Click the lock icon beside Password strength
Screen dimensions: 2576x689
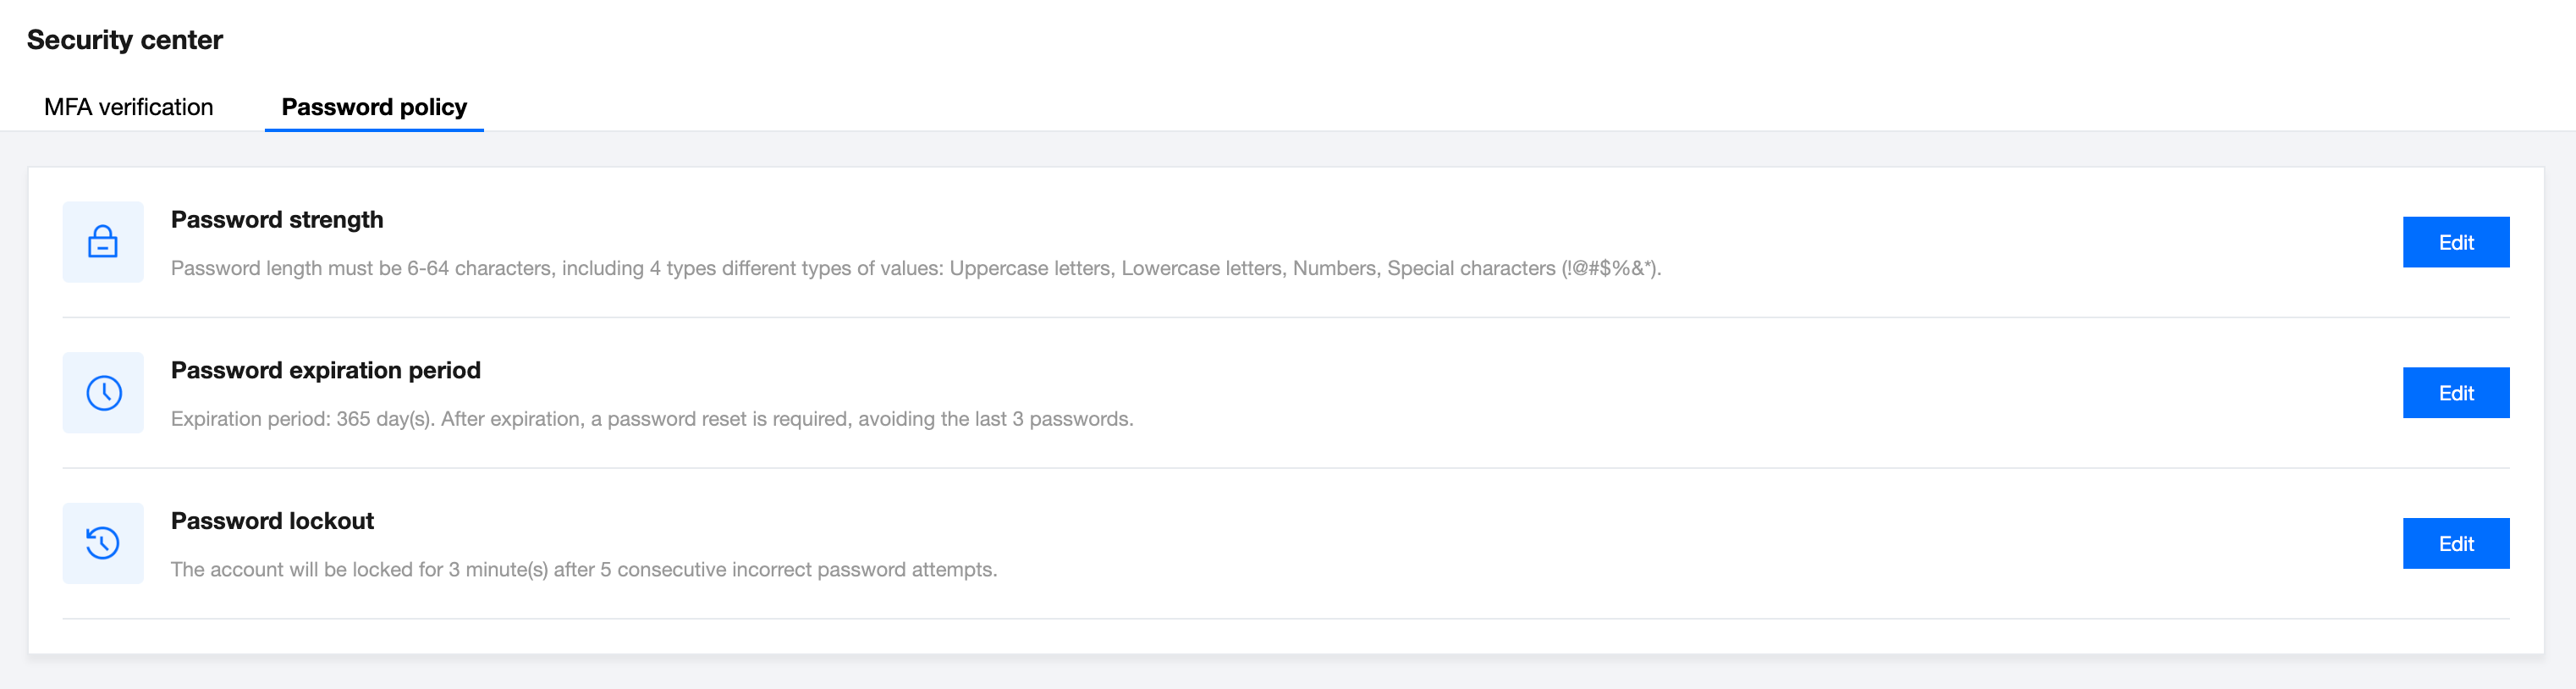(103, 242)
